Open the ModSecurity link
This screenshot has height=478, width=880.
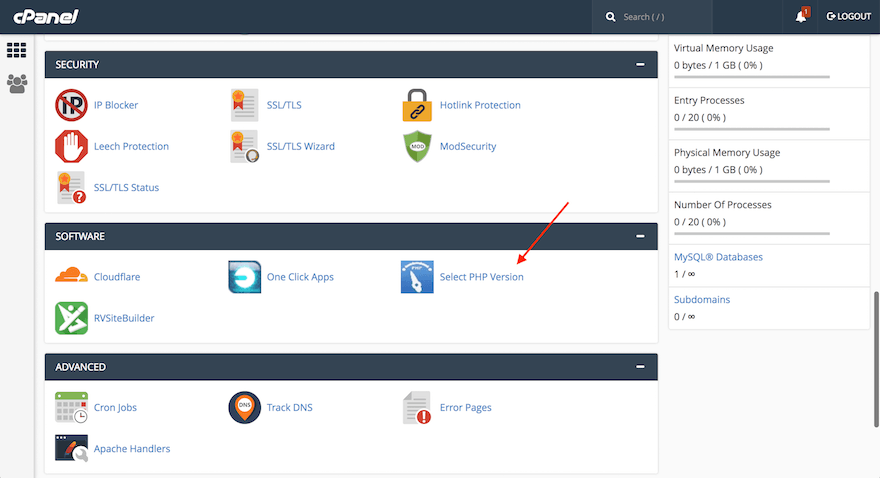pyautogui.click(x=468, y=146)
